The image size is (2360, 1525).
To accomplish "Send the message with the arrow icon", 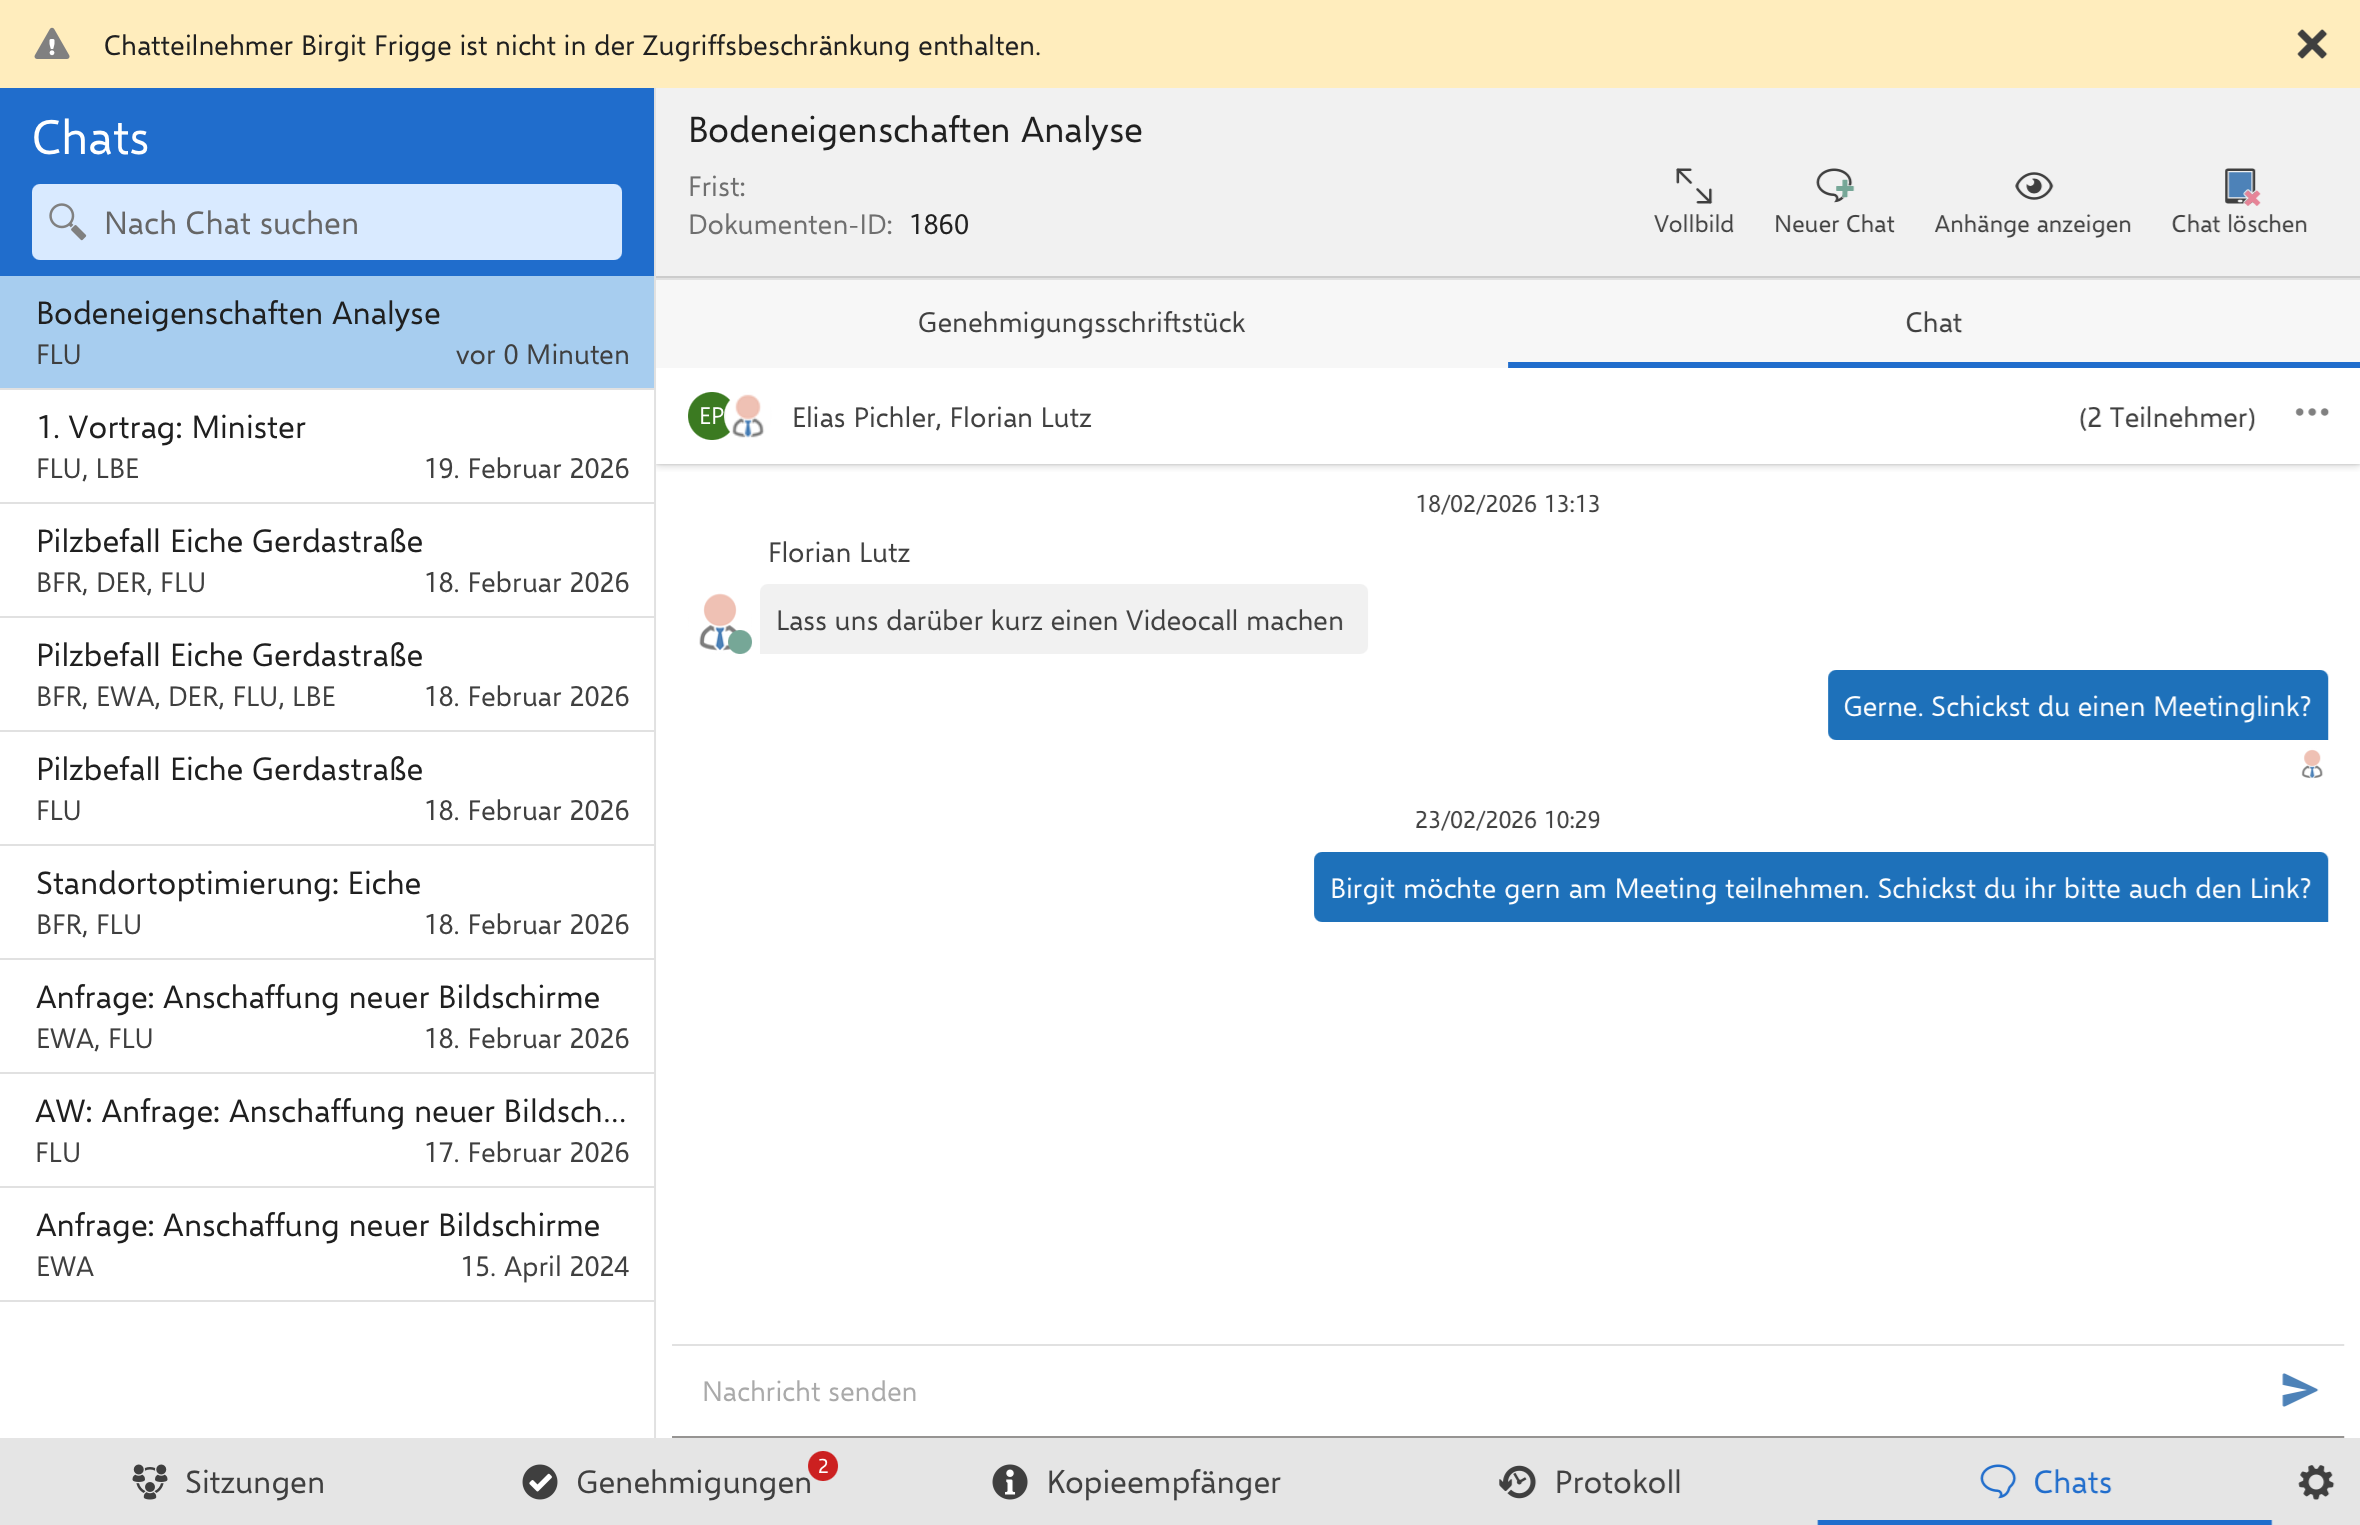I will (2298, 1389).
